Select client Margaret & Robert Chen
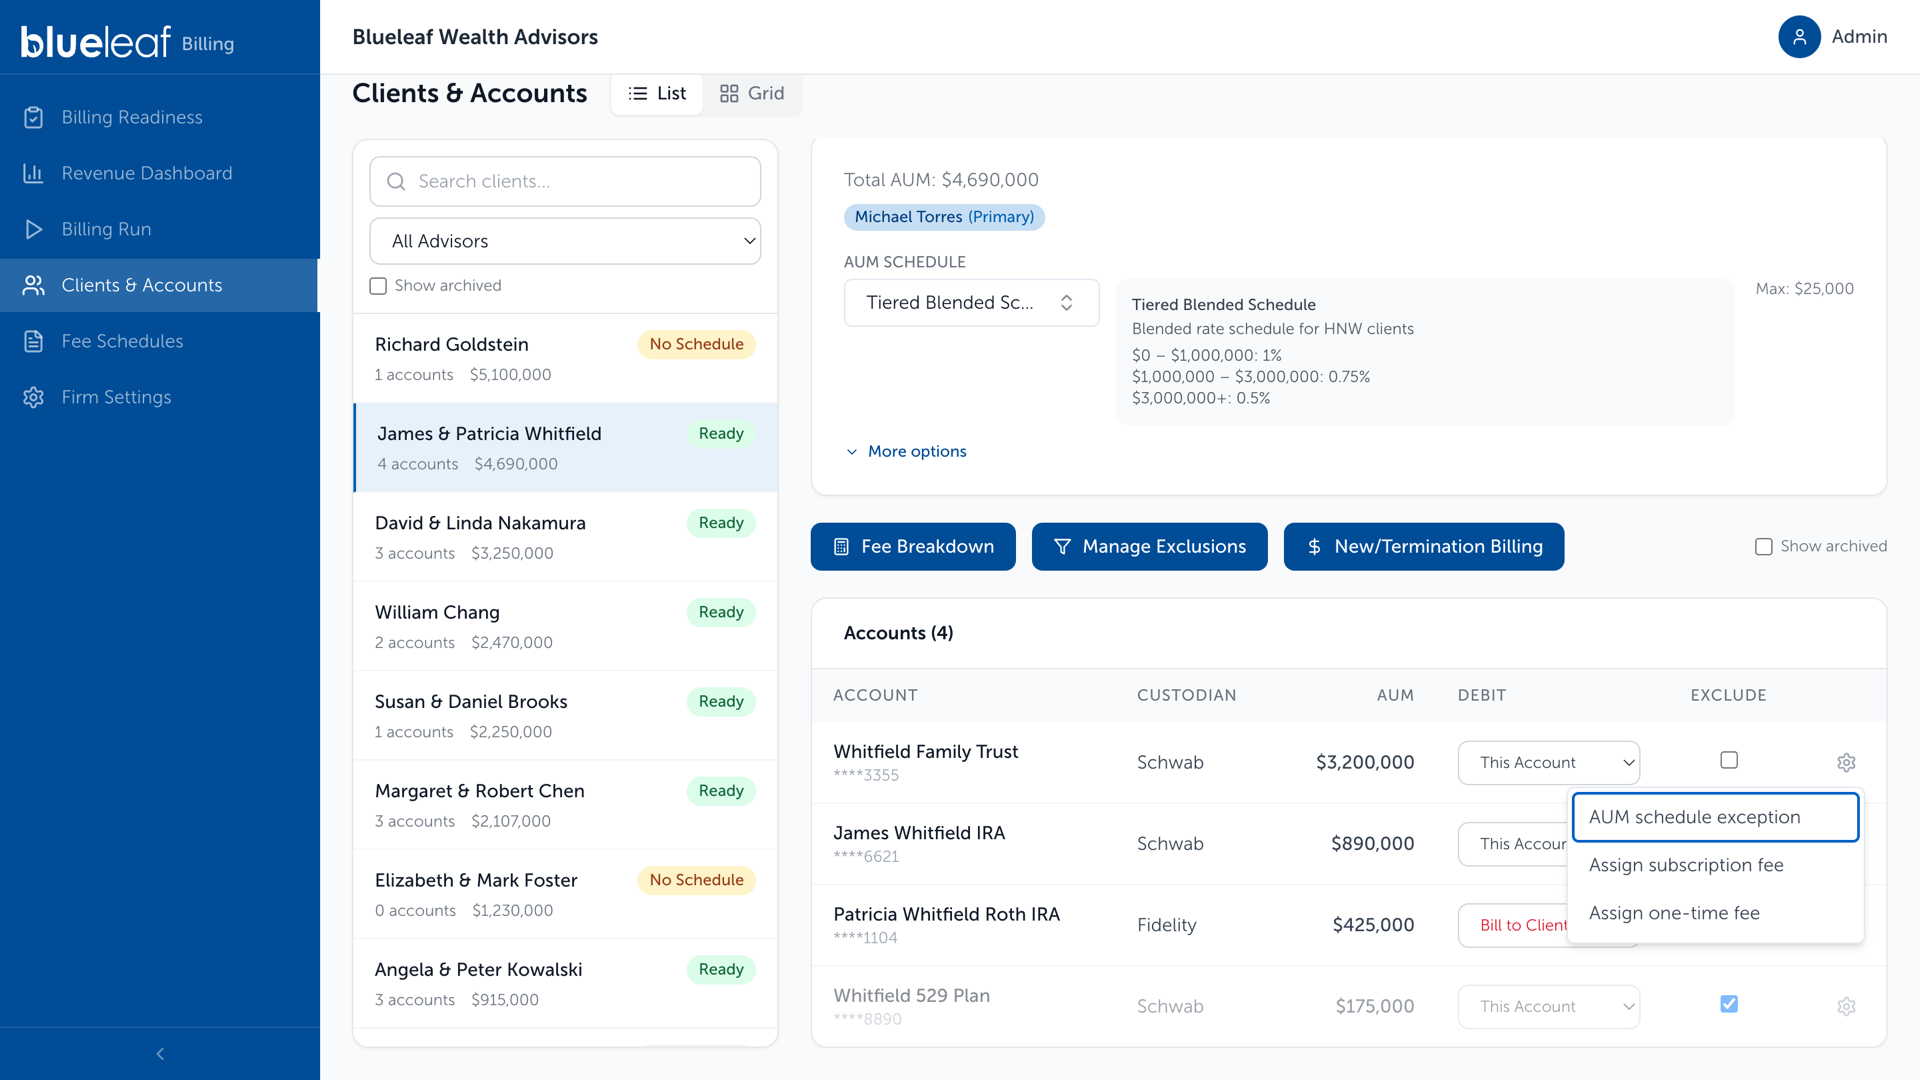Viewport: 1920px width, 1080px height. (565, 805)
